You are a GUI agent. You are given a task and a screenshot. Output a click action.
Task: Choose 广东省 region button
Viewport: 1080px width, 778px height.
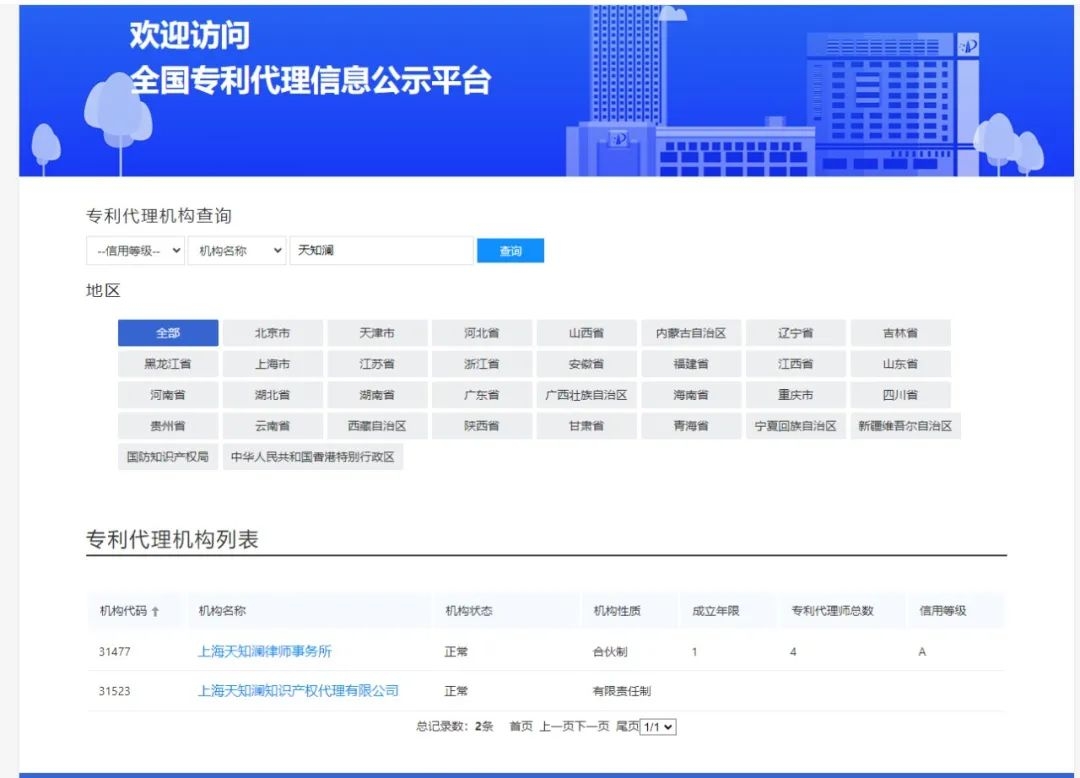(482, 395)
